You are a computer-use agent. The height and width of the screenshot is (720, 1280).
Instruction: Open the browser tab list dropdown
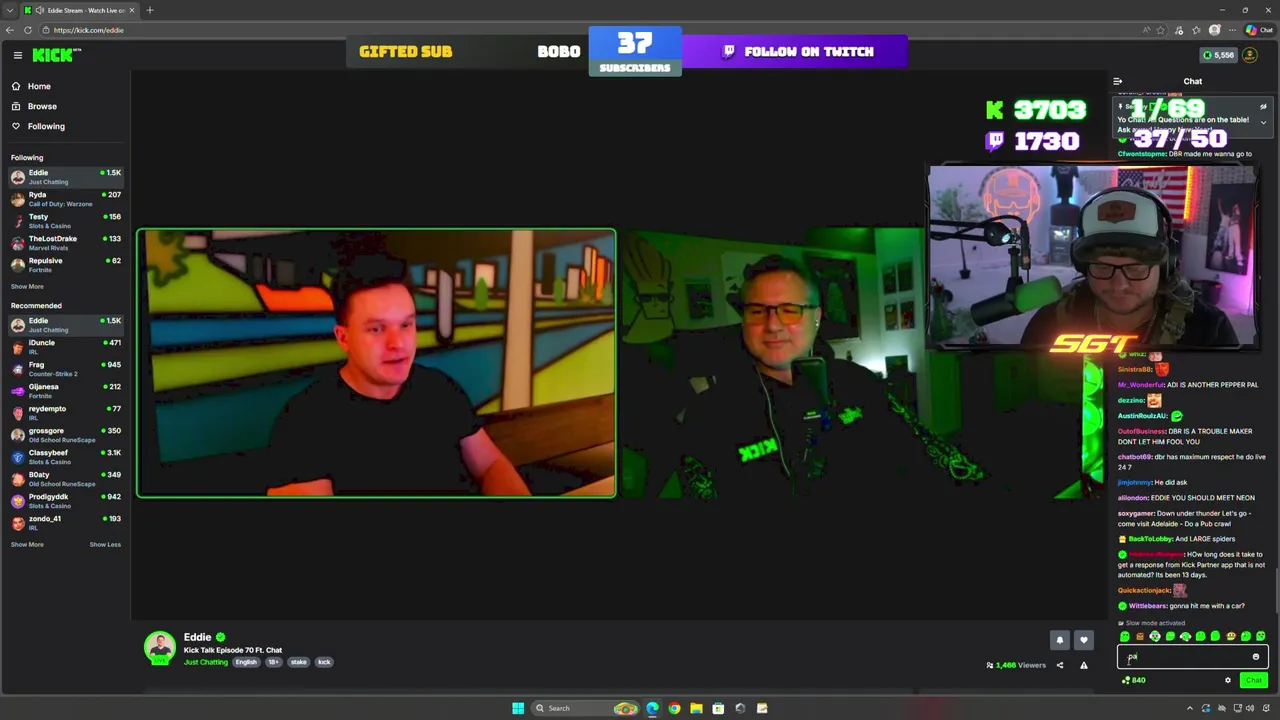pyautogui.click(x=11, y=10)
